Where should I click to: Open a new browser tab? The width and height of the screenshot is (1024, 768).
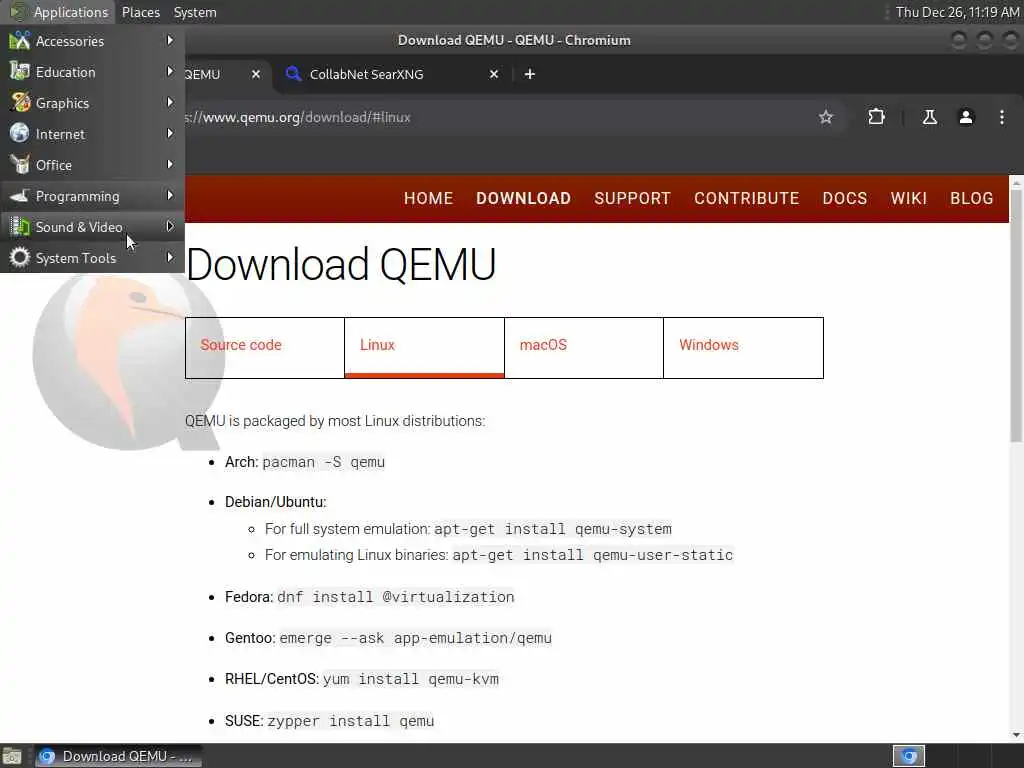[x=530, y=74]
